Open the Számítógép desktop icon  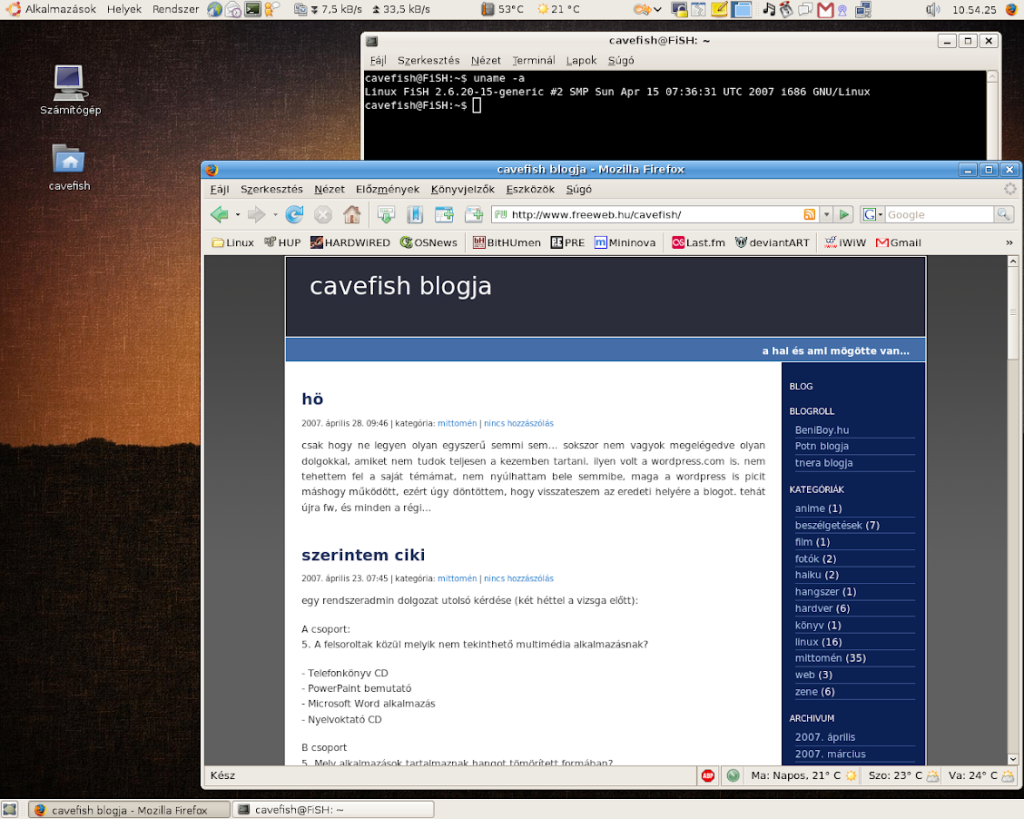tap(69, 84)
